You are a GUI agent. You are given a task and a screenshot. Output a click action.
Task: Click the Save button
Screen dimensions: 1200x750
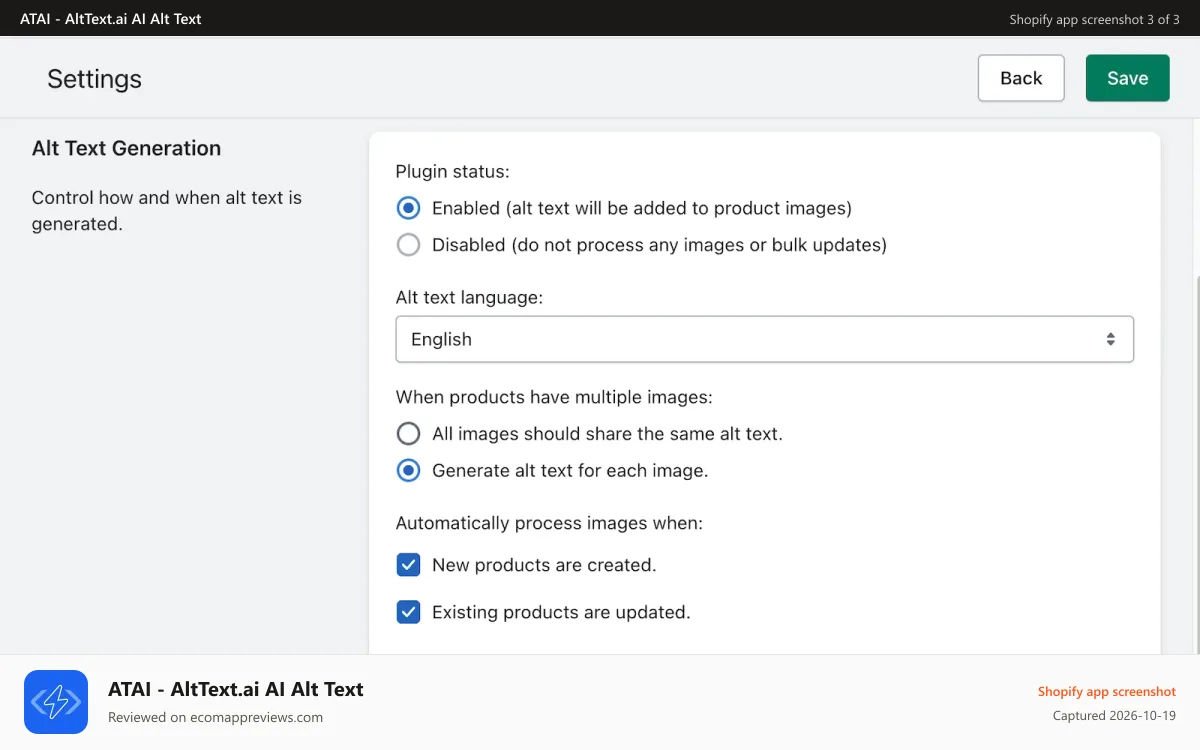point(1127,78)
